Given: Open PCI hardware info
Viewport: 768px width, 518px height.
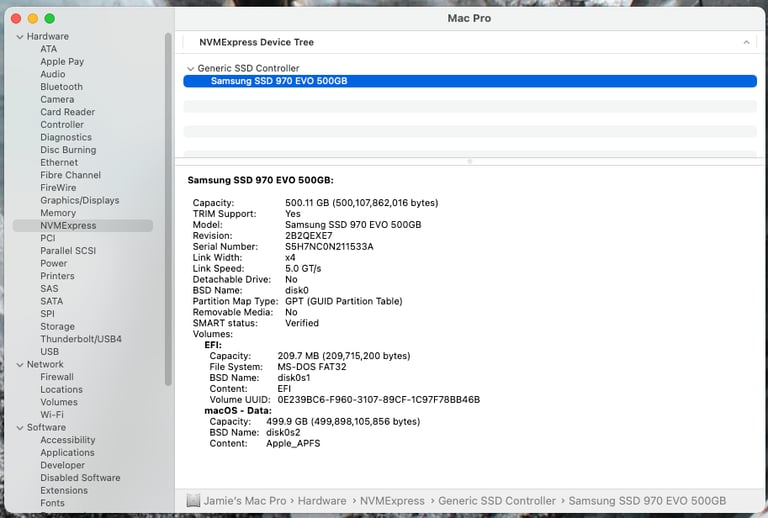Looking at the screenshot, I should pos(48,238).
